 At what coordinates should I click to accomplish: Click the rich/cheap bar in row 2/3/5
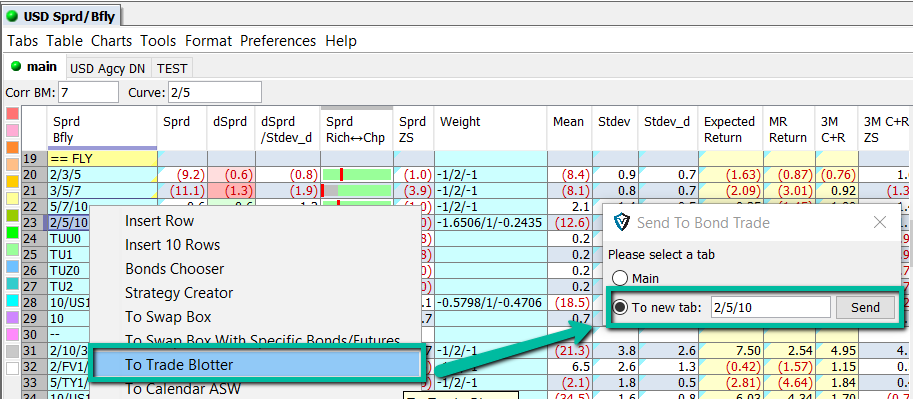pyautogui.click(x=356, y=175)
